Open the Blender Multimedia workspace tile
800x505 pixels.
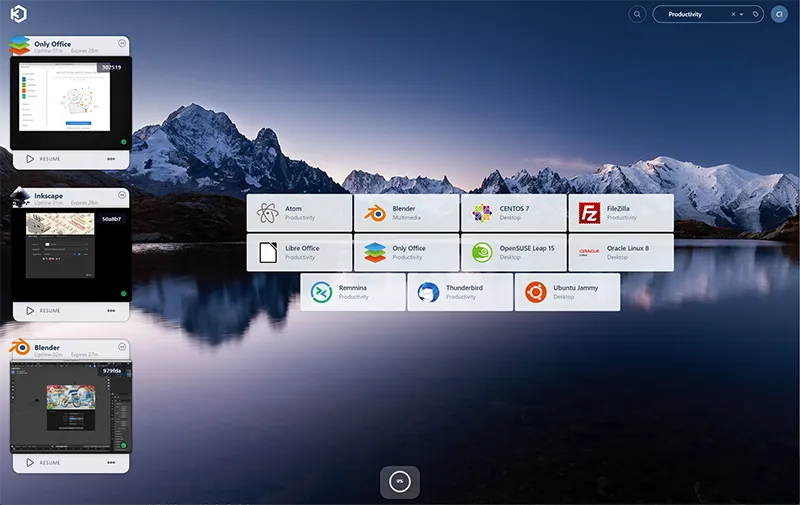coord(406,213)
